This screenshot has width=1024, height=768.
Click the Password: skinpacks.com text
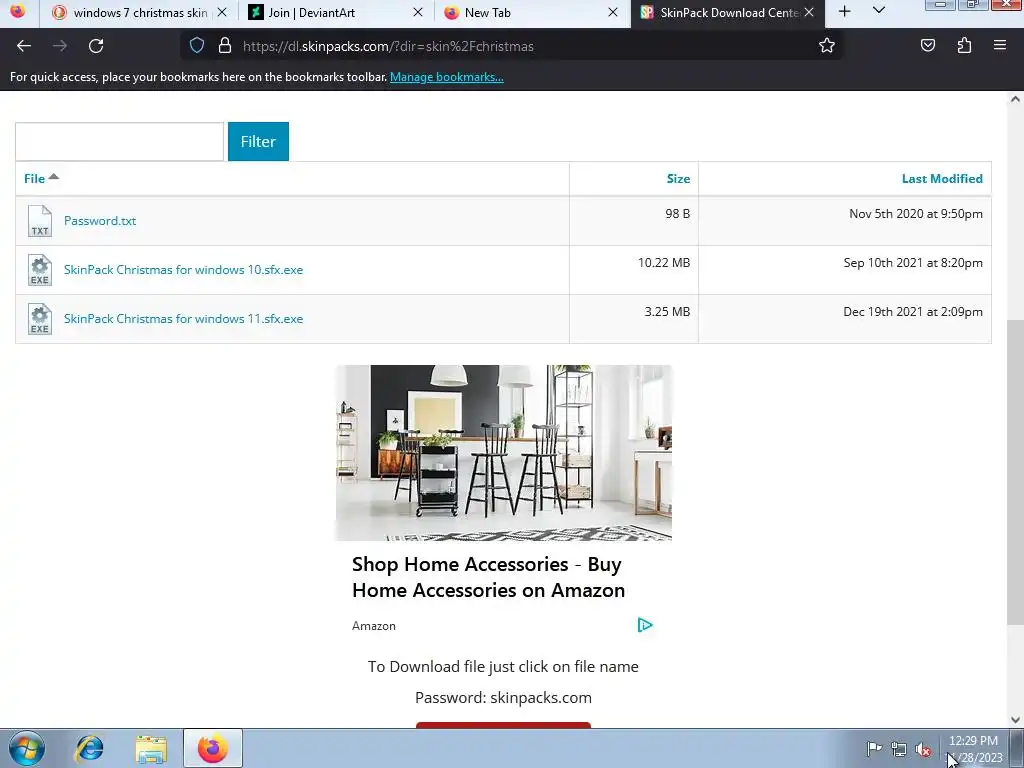503,697
